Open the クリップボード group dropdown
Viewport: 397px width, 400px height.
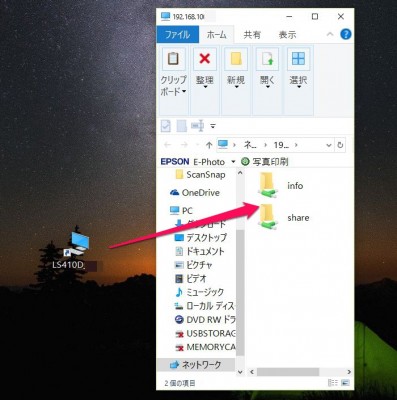click(x=173, y=73)
